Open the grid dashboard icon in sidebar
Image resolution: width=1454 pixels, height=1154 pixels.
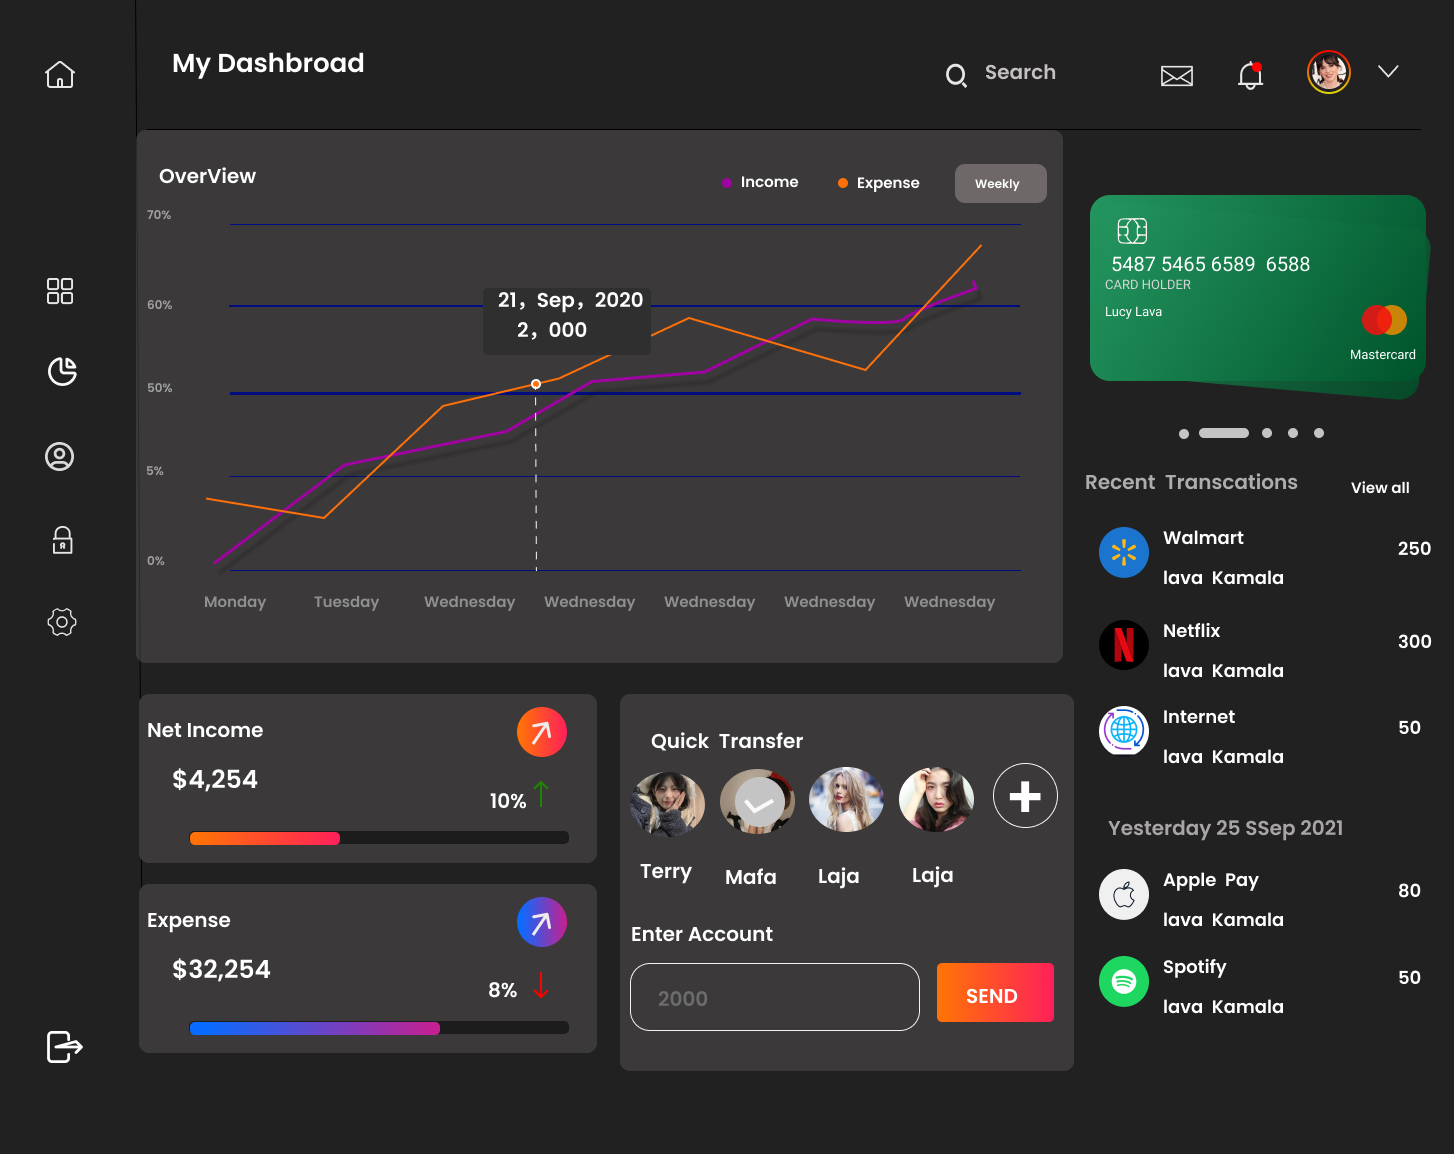pyautogui.click(x=60, y=291)
